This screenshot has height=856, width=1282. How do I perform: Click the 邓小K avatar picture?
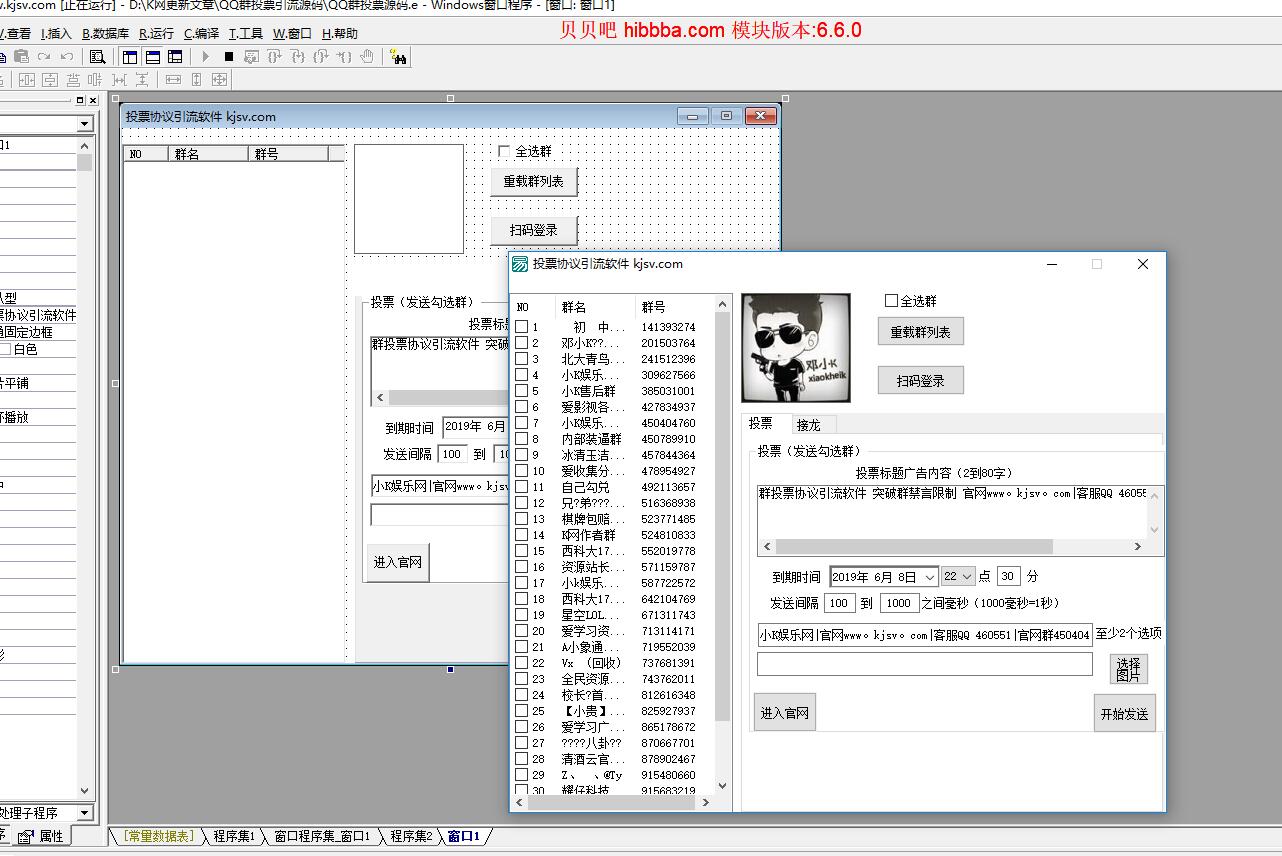(796, 348)
